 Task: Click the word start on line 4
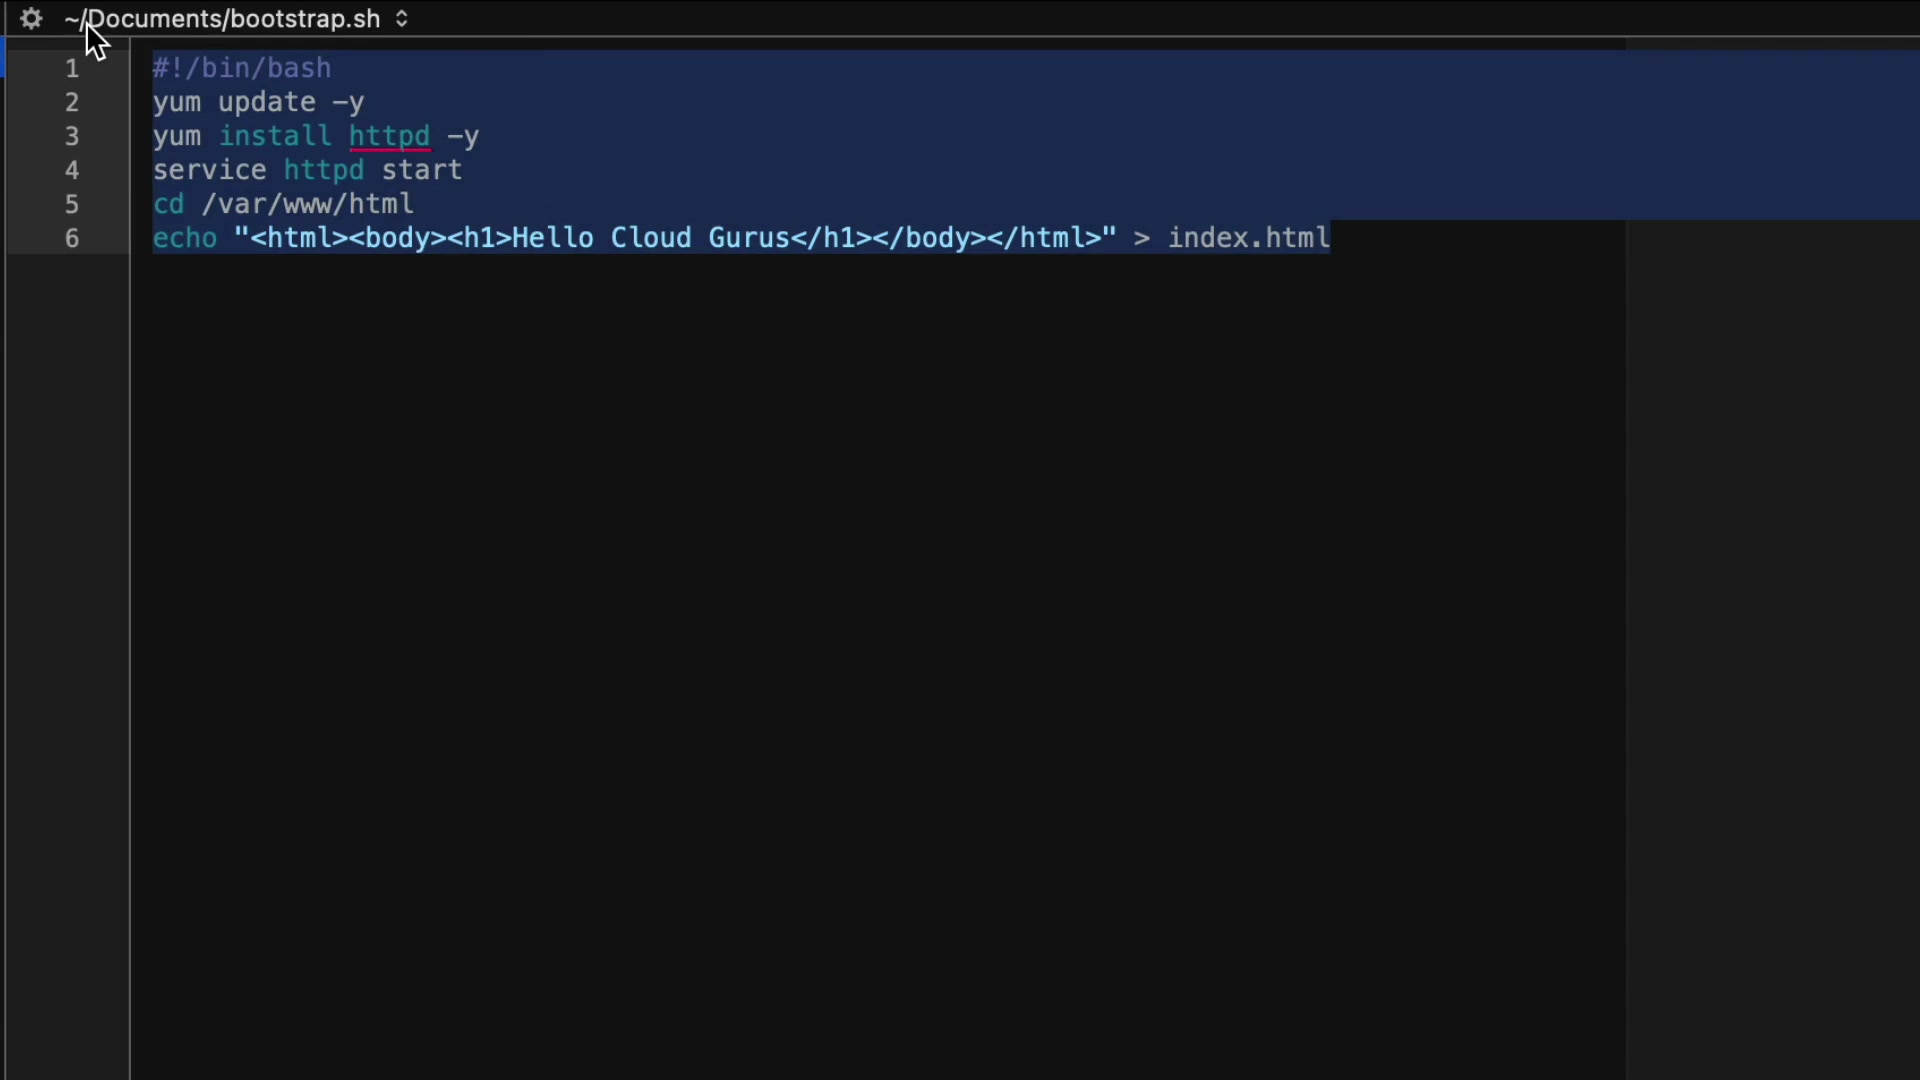click(422, 170)
